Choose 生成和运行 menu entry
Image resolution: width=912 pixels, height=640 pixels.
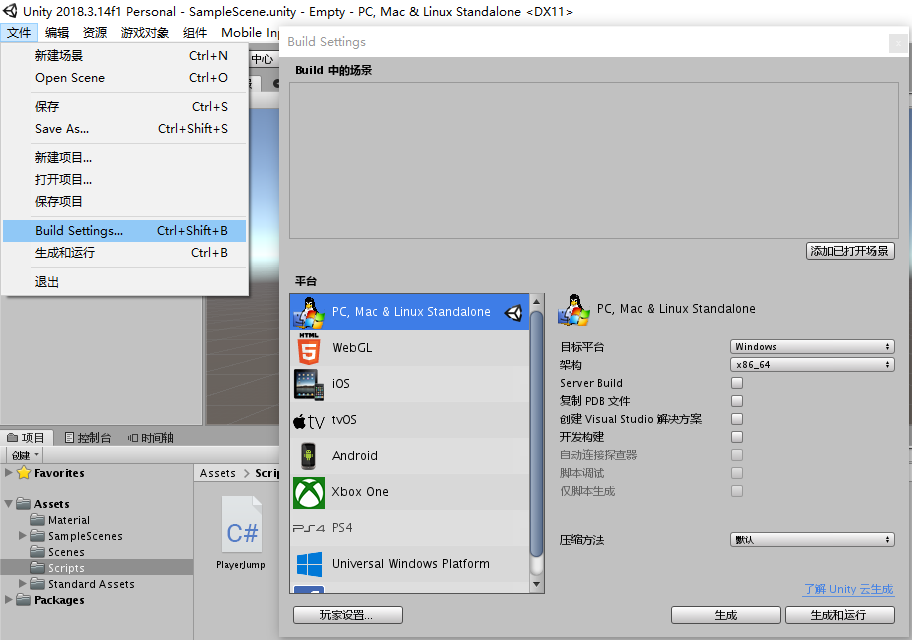[124, 253]
